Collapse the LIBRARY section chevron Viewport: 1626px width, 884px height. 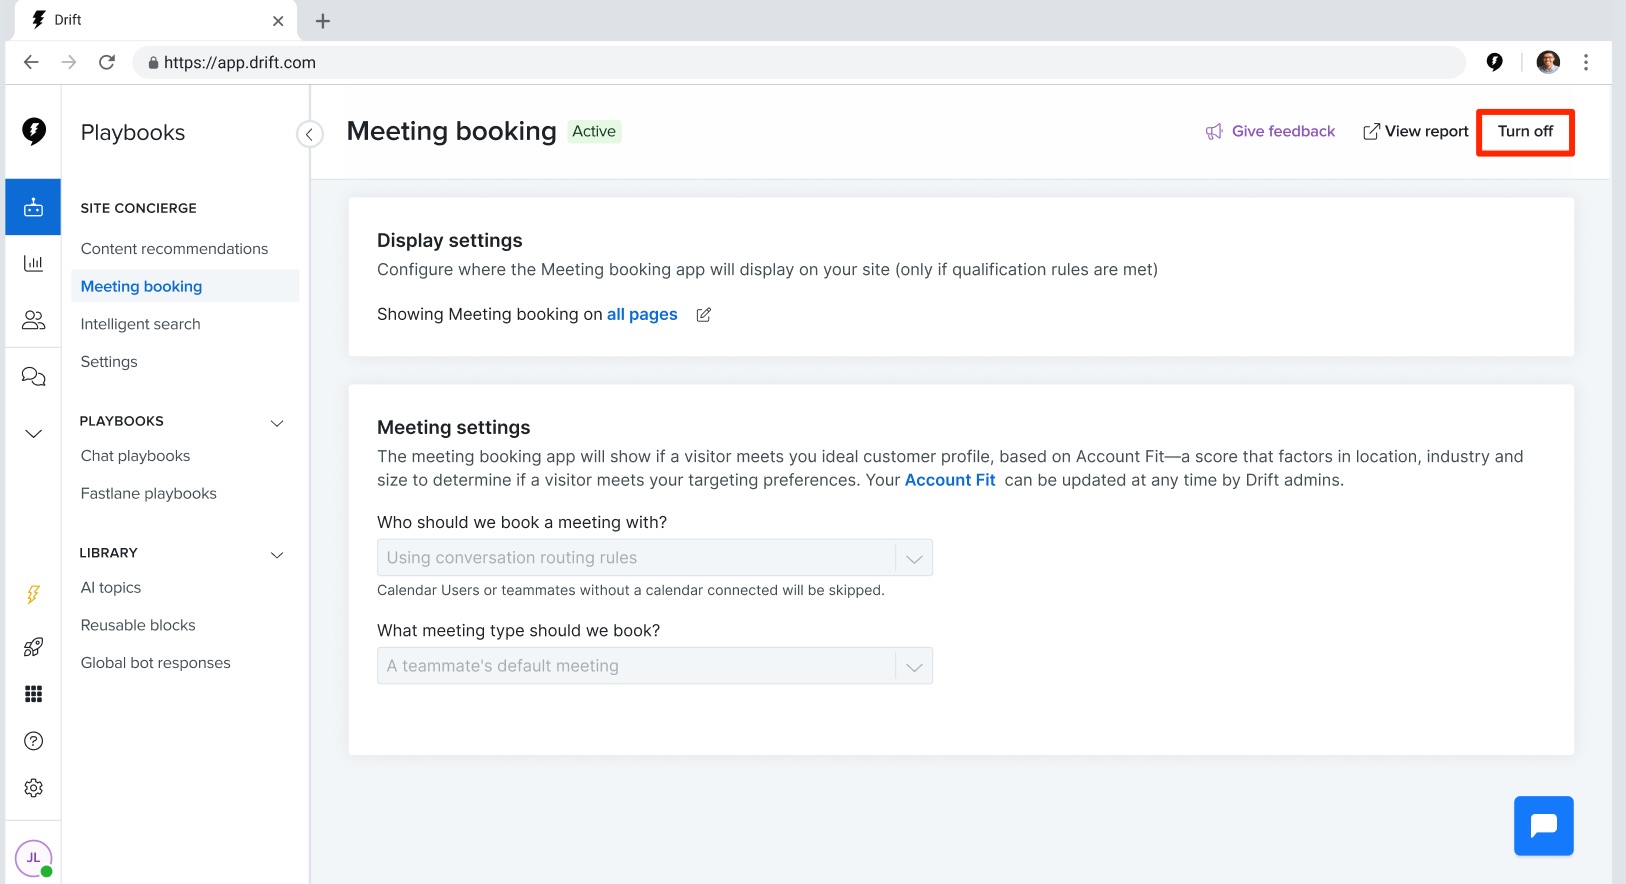277,555
